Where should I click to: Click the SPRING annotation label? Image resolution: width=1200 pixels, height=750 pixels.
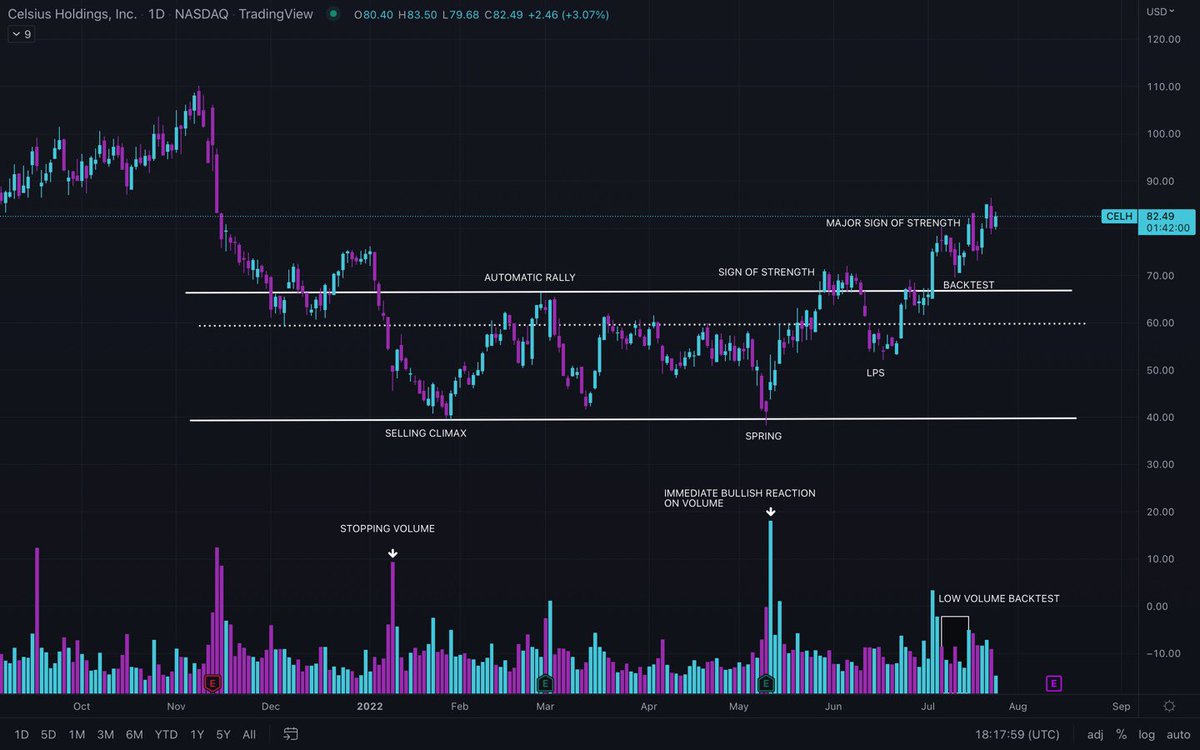click(x=763, y=436)
